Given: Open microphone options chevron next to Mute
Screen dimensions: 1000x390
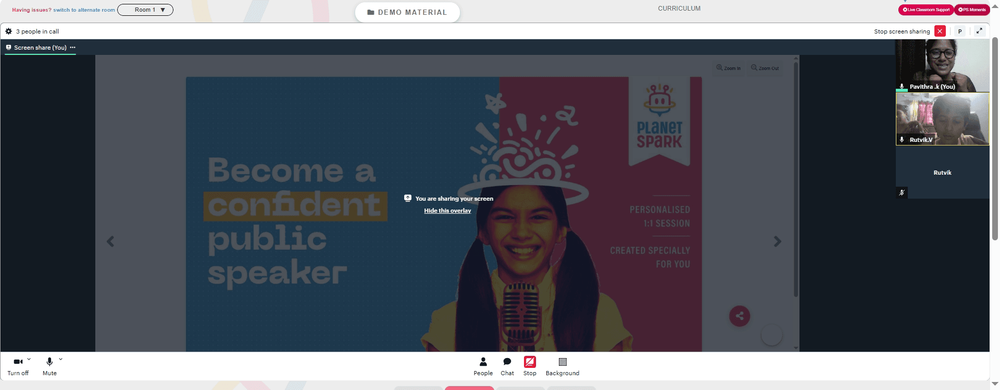Looking at the screenshot, I should pos(61,359).
